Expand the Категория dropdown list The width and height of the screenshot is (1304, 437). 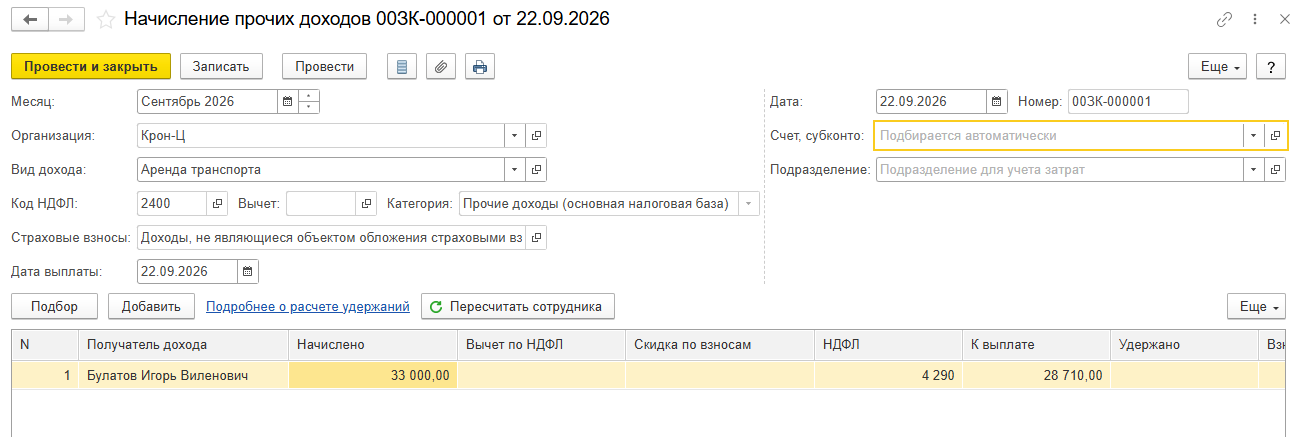749,203
